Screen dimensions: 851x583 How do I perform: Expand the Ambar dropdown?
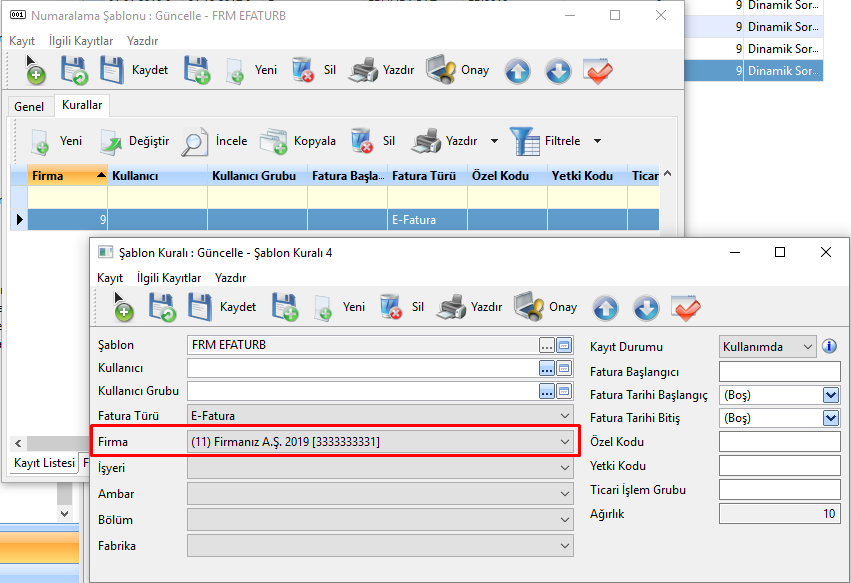(x=564, y=493)
